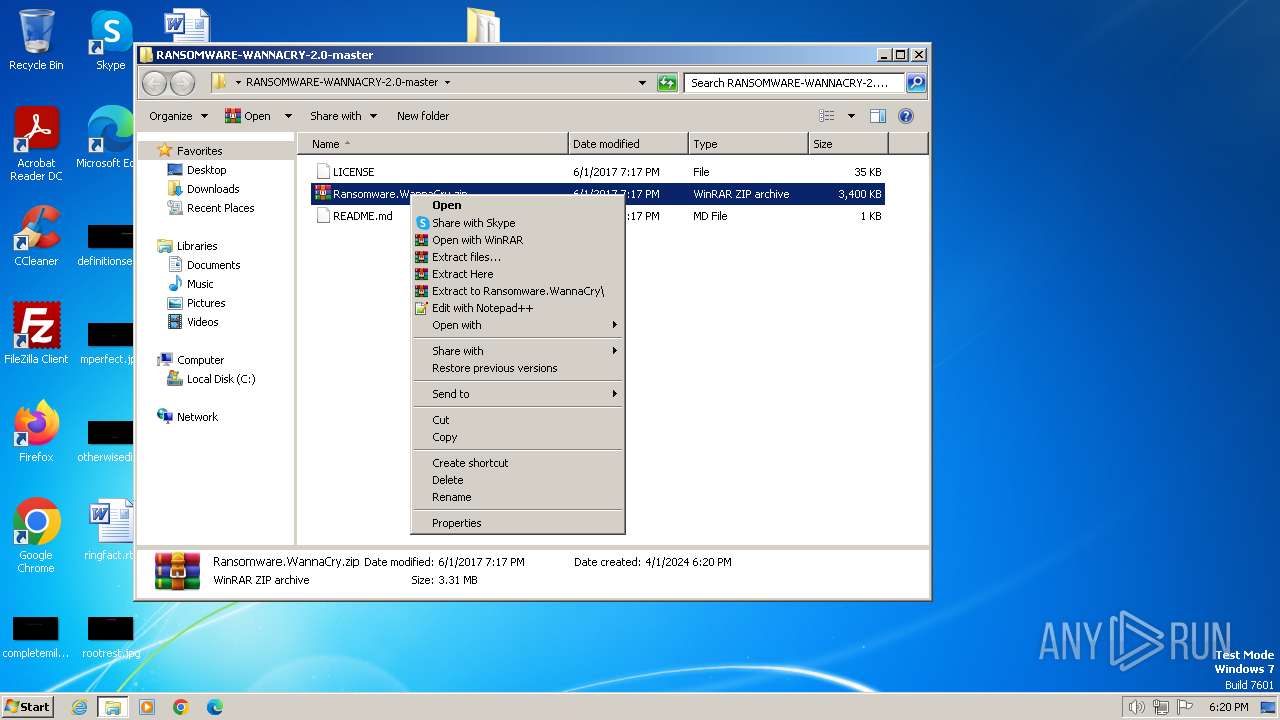Go to Downloads in navigation pane
Screen dimensions: 1280x720
pyautogui.click(x=213, y=189)
